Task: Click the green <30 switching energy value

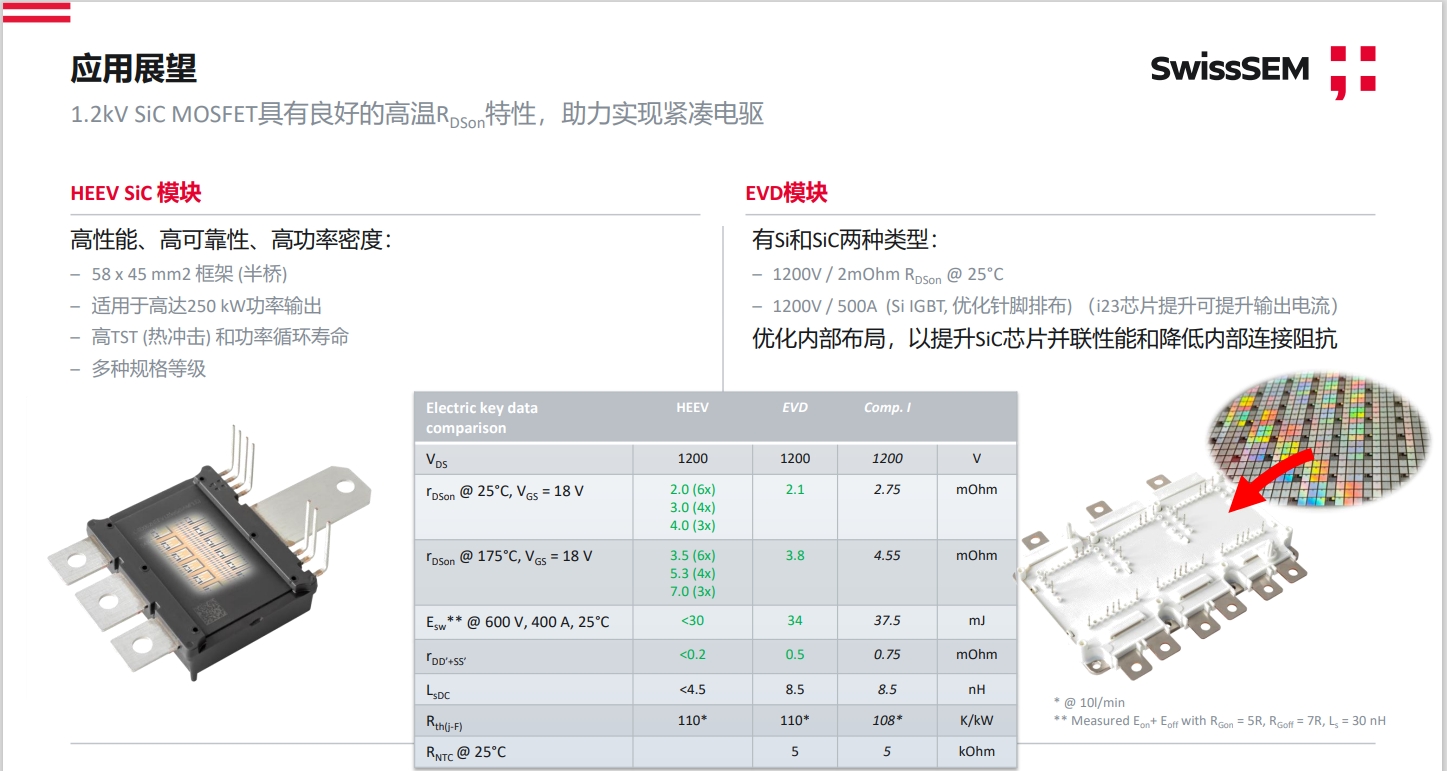Action: point(692,621)
